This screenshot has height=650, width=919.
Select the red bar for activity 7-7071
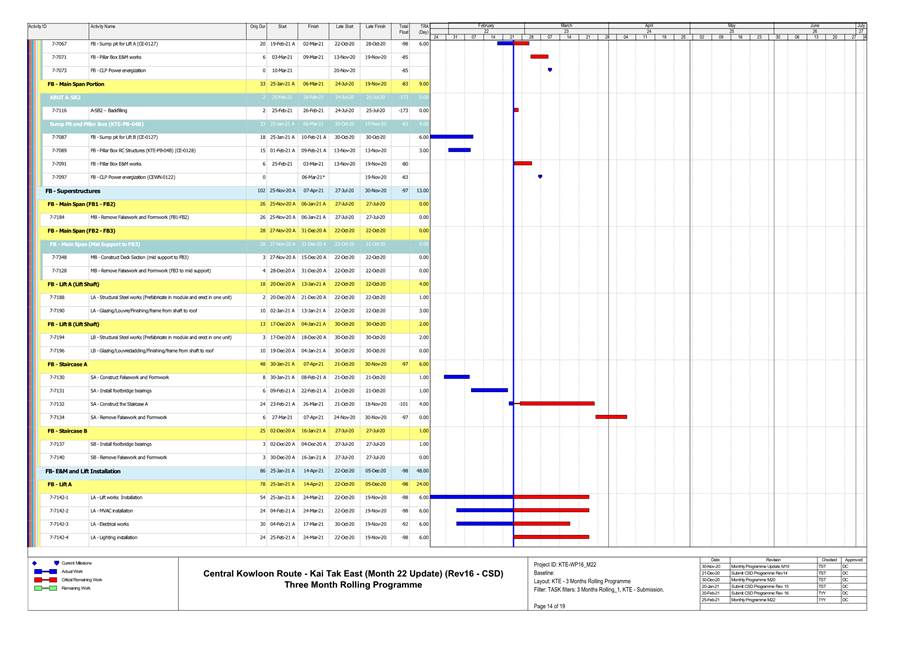[539, 57]
